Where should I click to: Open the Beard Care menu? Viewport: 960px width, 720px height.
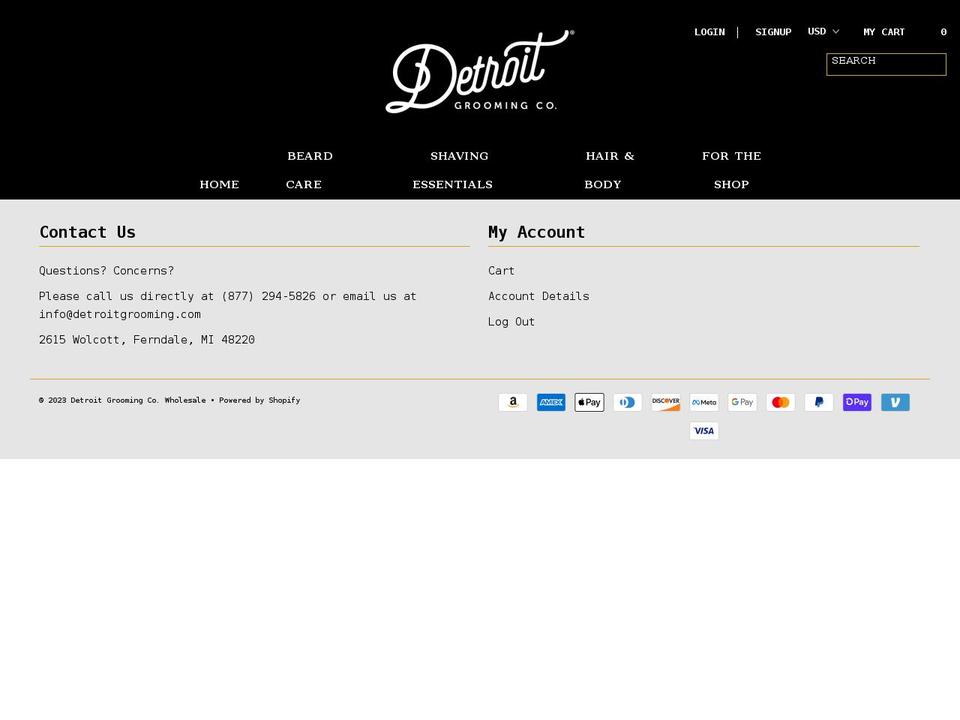309,170
